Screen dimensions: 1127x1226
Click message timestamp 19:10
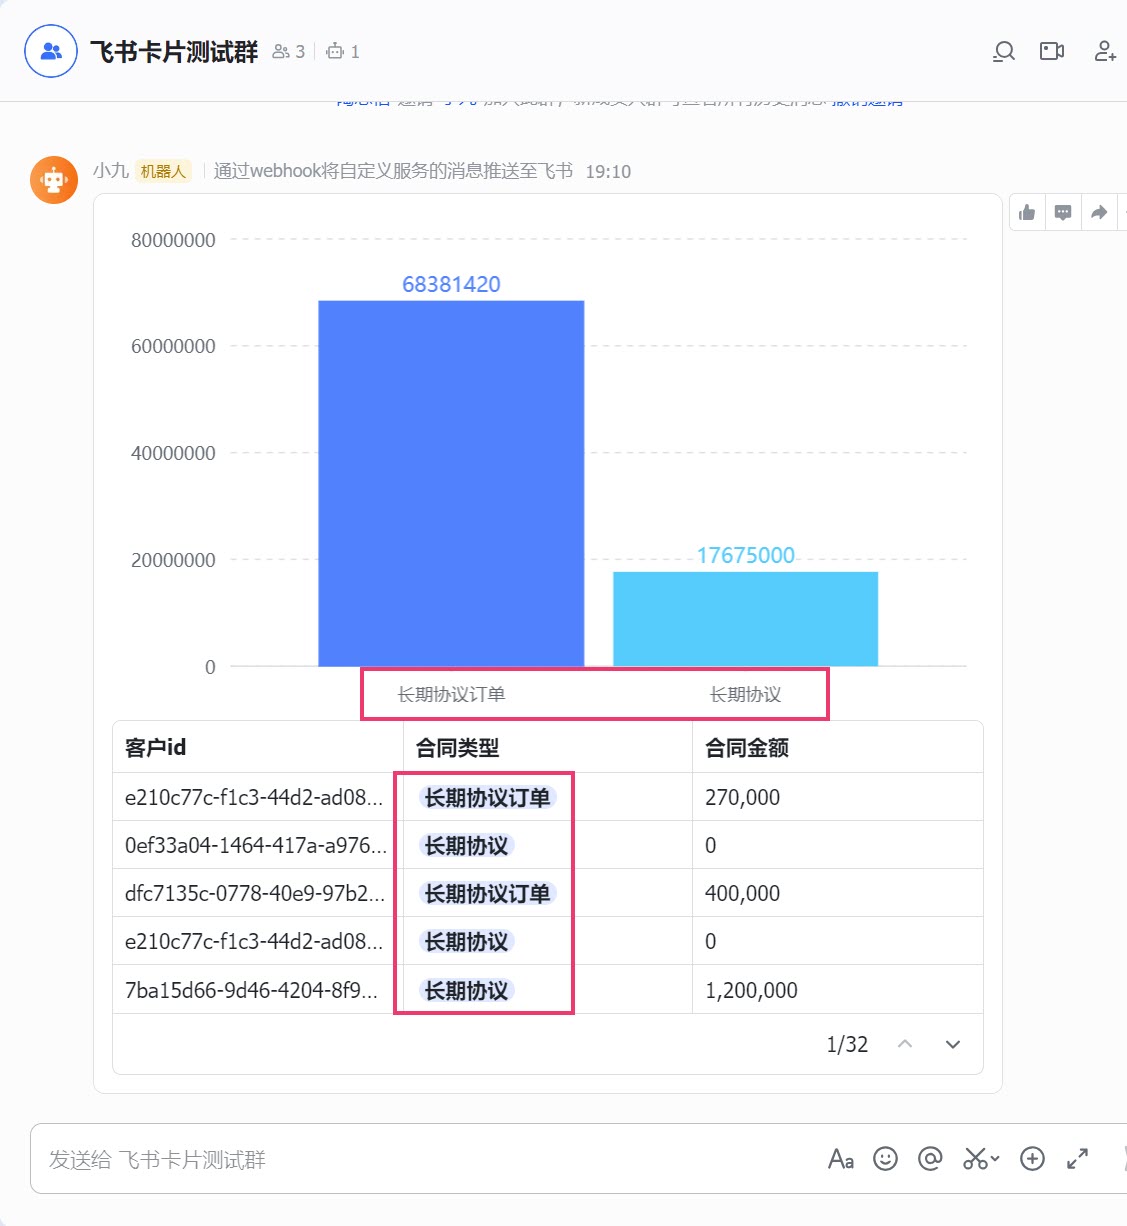(x=608, y=171)
